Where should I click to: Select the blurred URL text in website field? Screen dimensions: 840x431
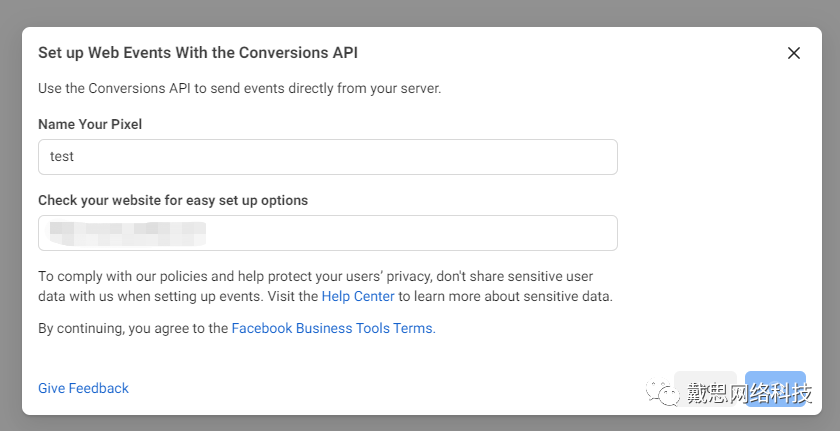[127, 233]
